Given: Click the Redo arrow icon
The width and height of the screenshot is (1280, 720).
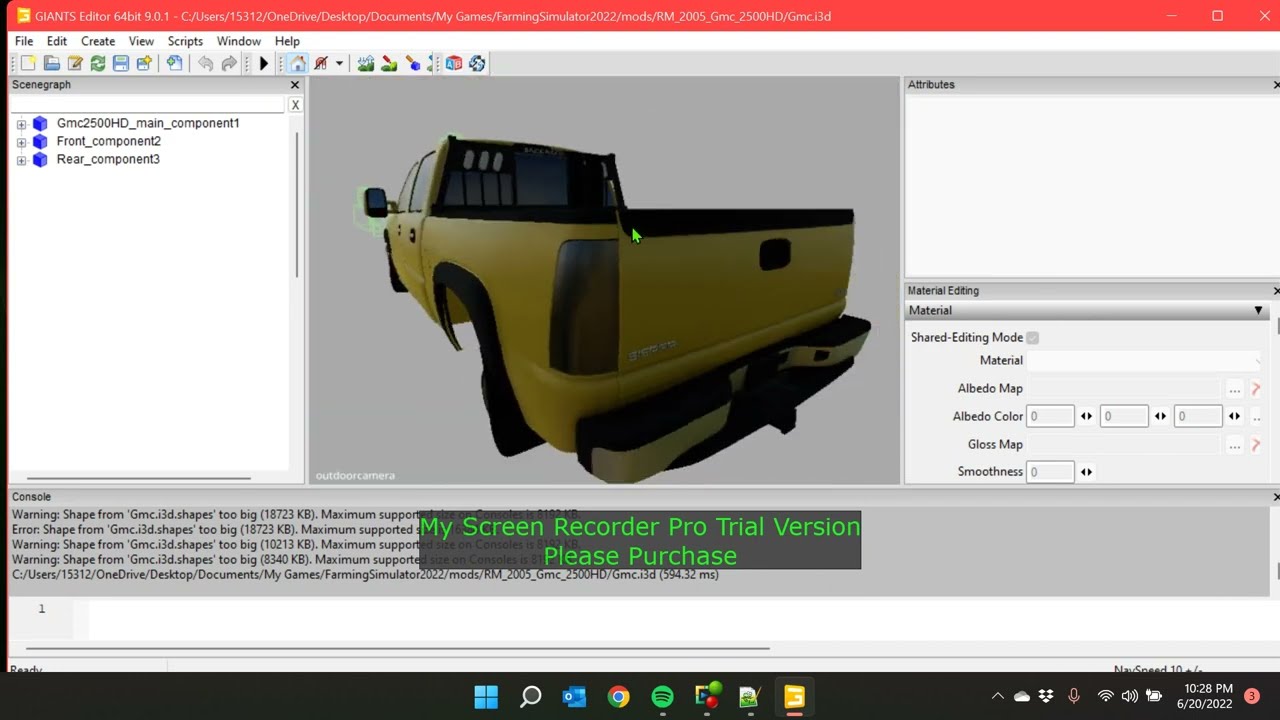Looking at the screenshot, I should (x=229, y=63).
